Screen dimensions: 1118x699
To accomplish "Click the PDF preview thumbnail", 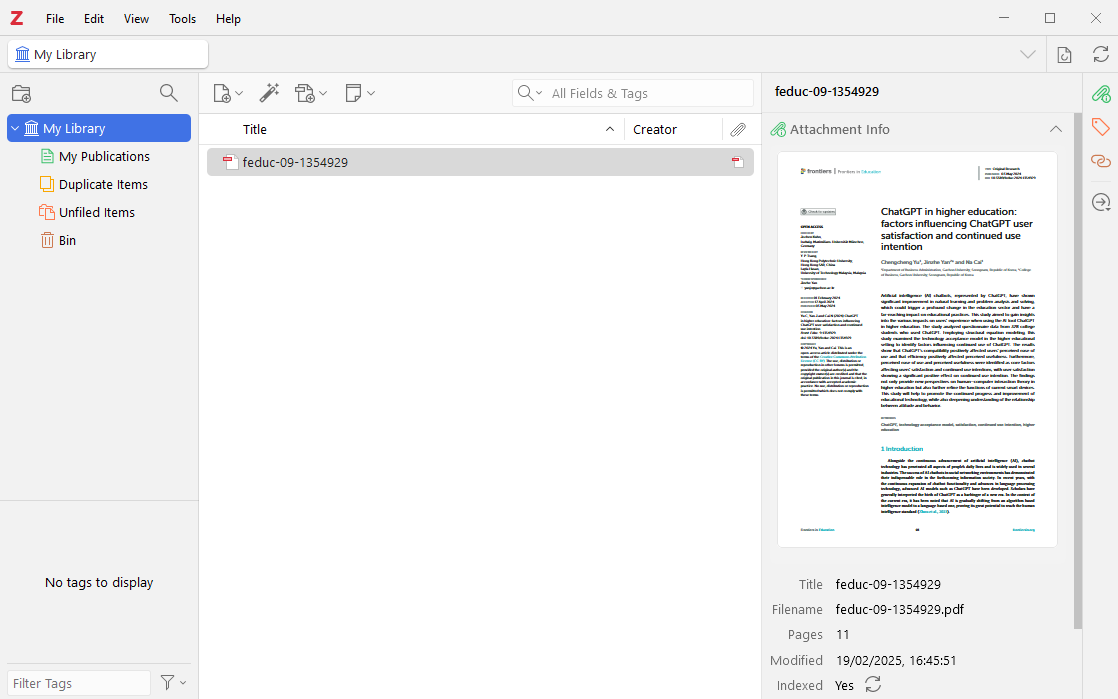I will coord(917,349).
